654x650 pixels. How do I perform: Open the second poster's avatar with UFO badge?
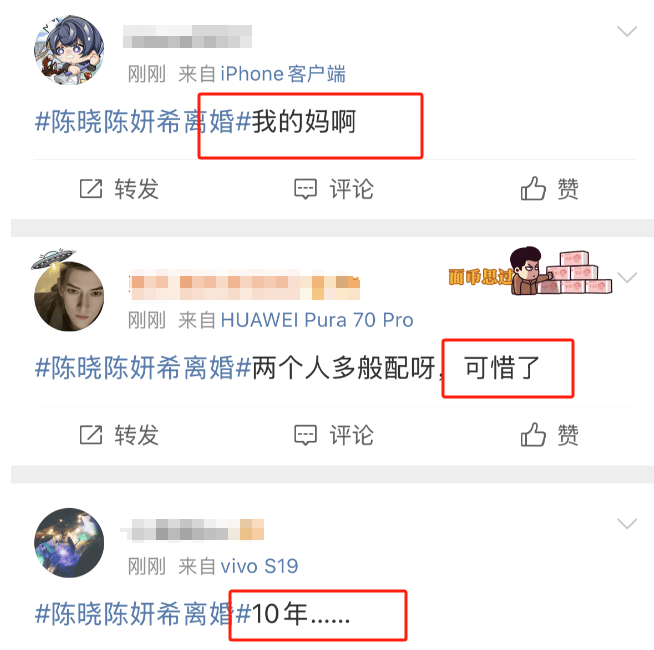[x=69, y=294]
